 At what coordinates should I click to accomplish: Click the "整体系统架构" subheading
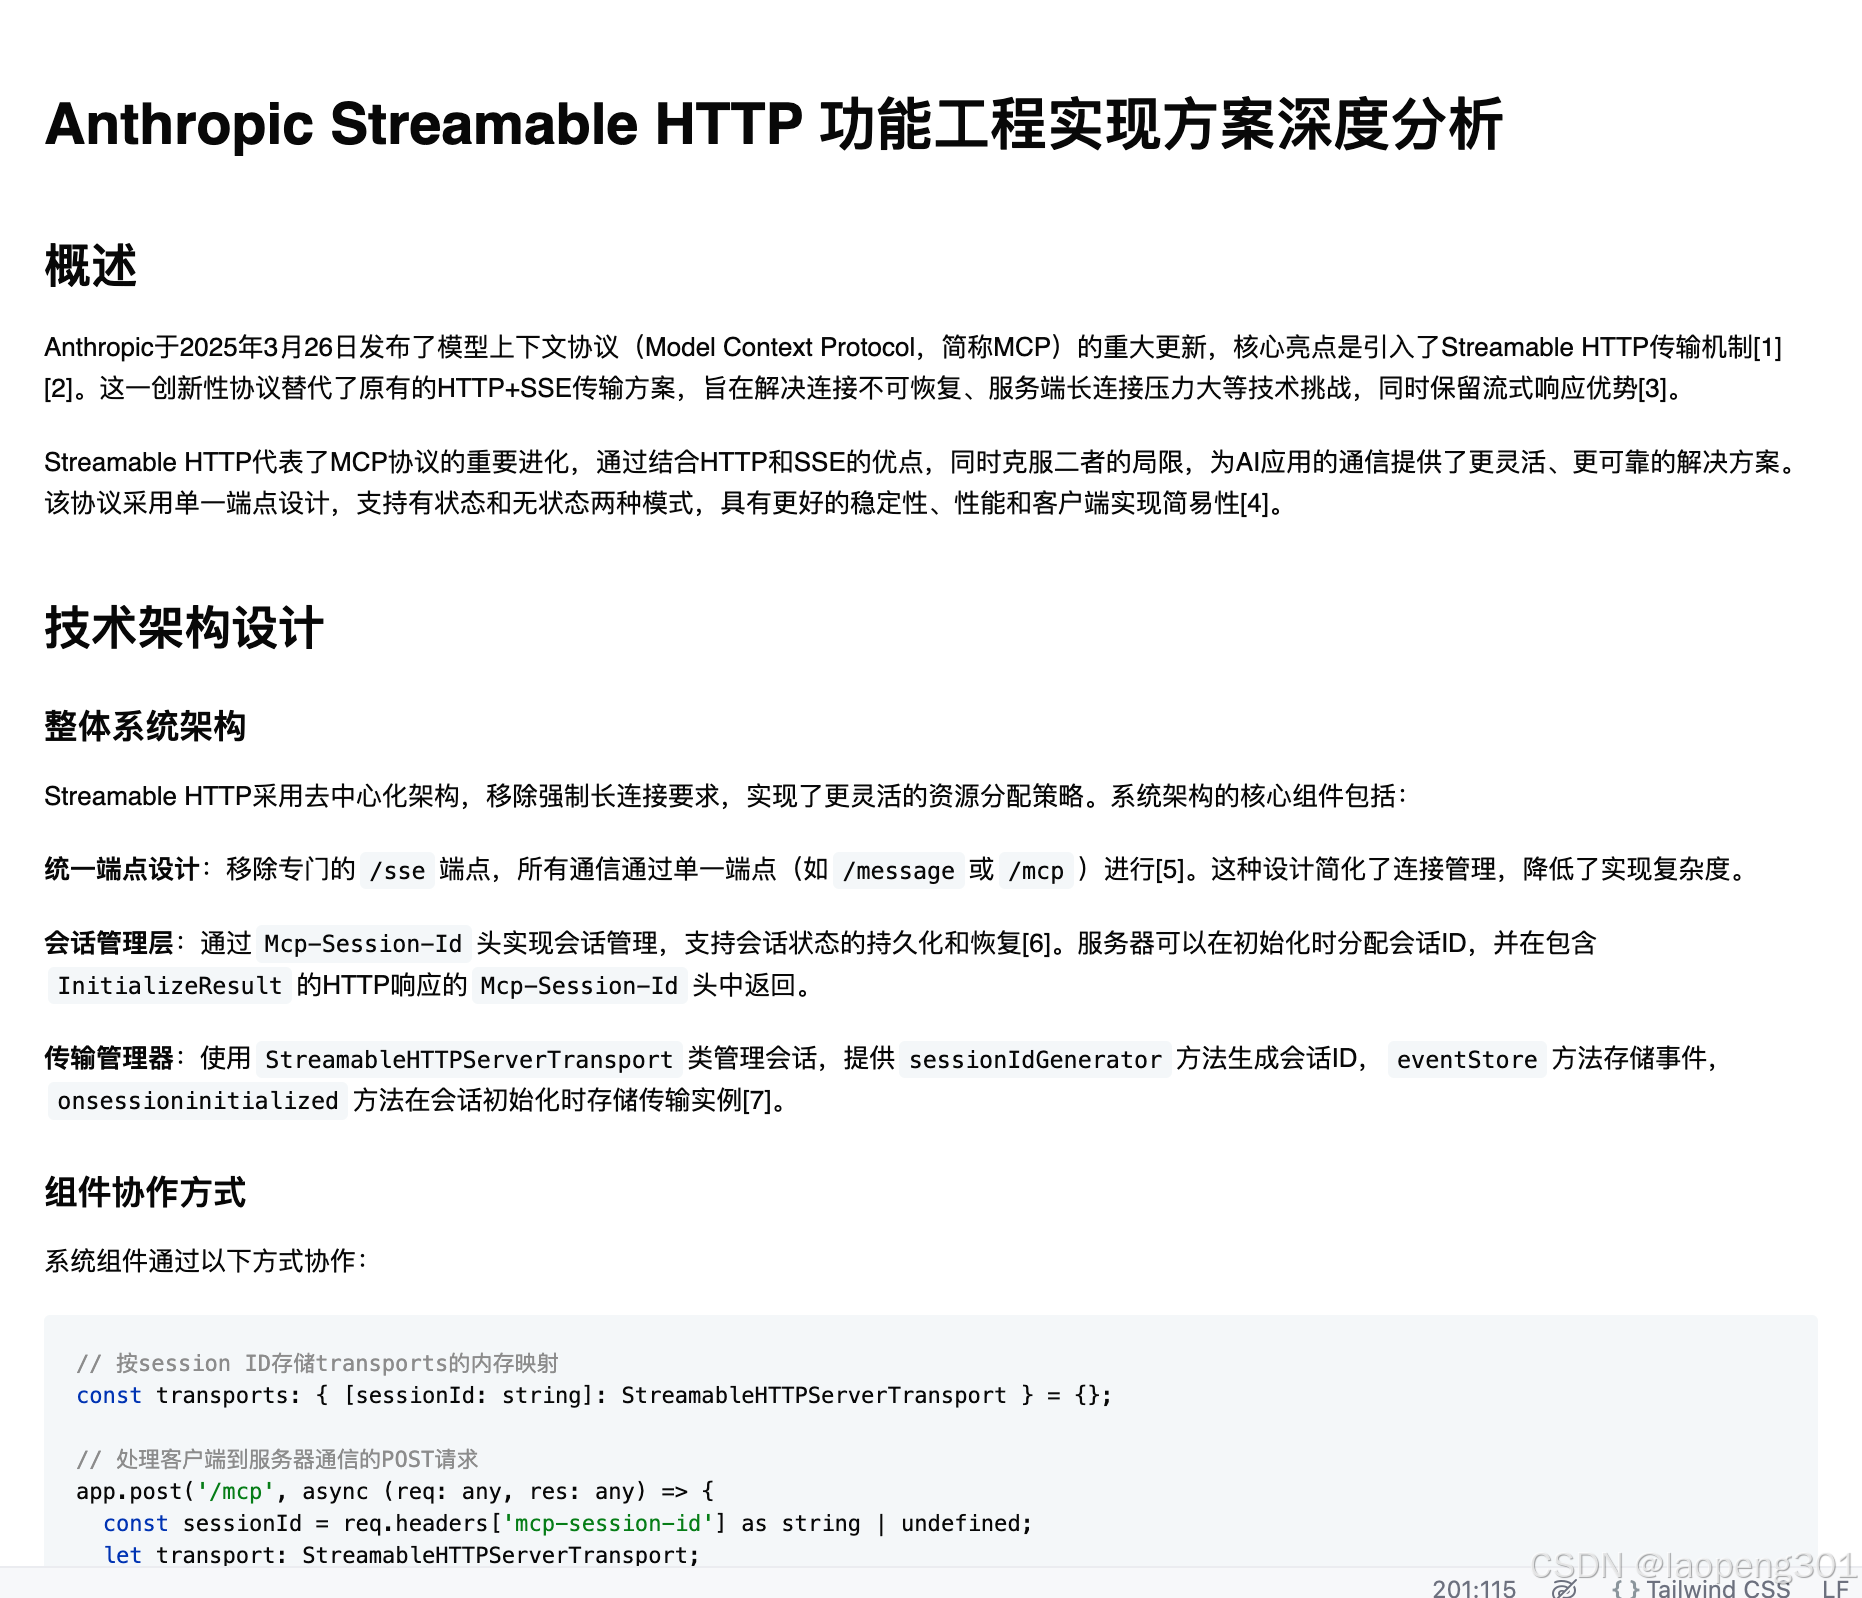pos(145,726)
